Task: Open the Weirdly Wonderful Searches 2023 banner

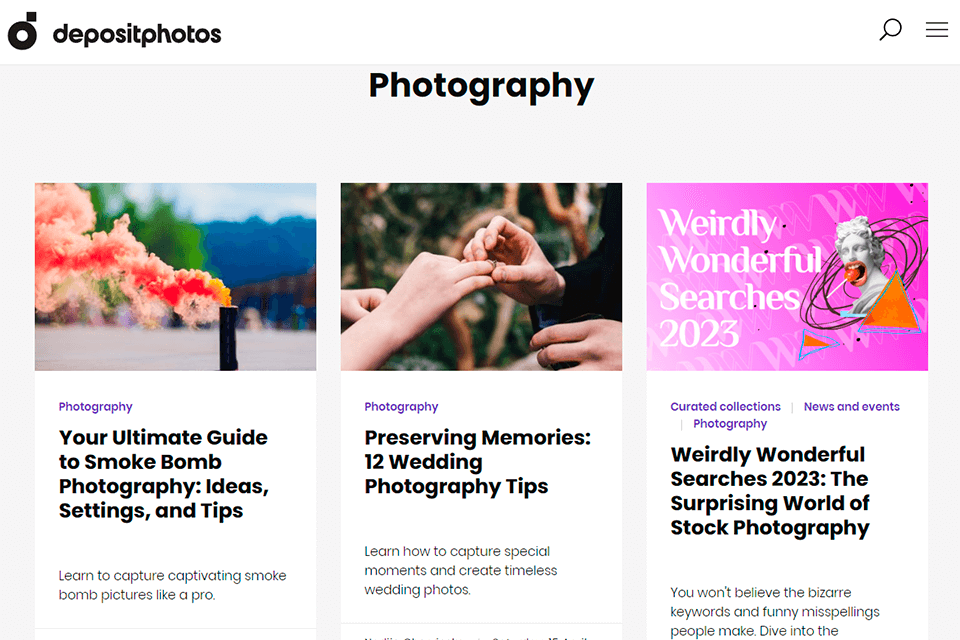Action: click(787, 277)
